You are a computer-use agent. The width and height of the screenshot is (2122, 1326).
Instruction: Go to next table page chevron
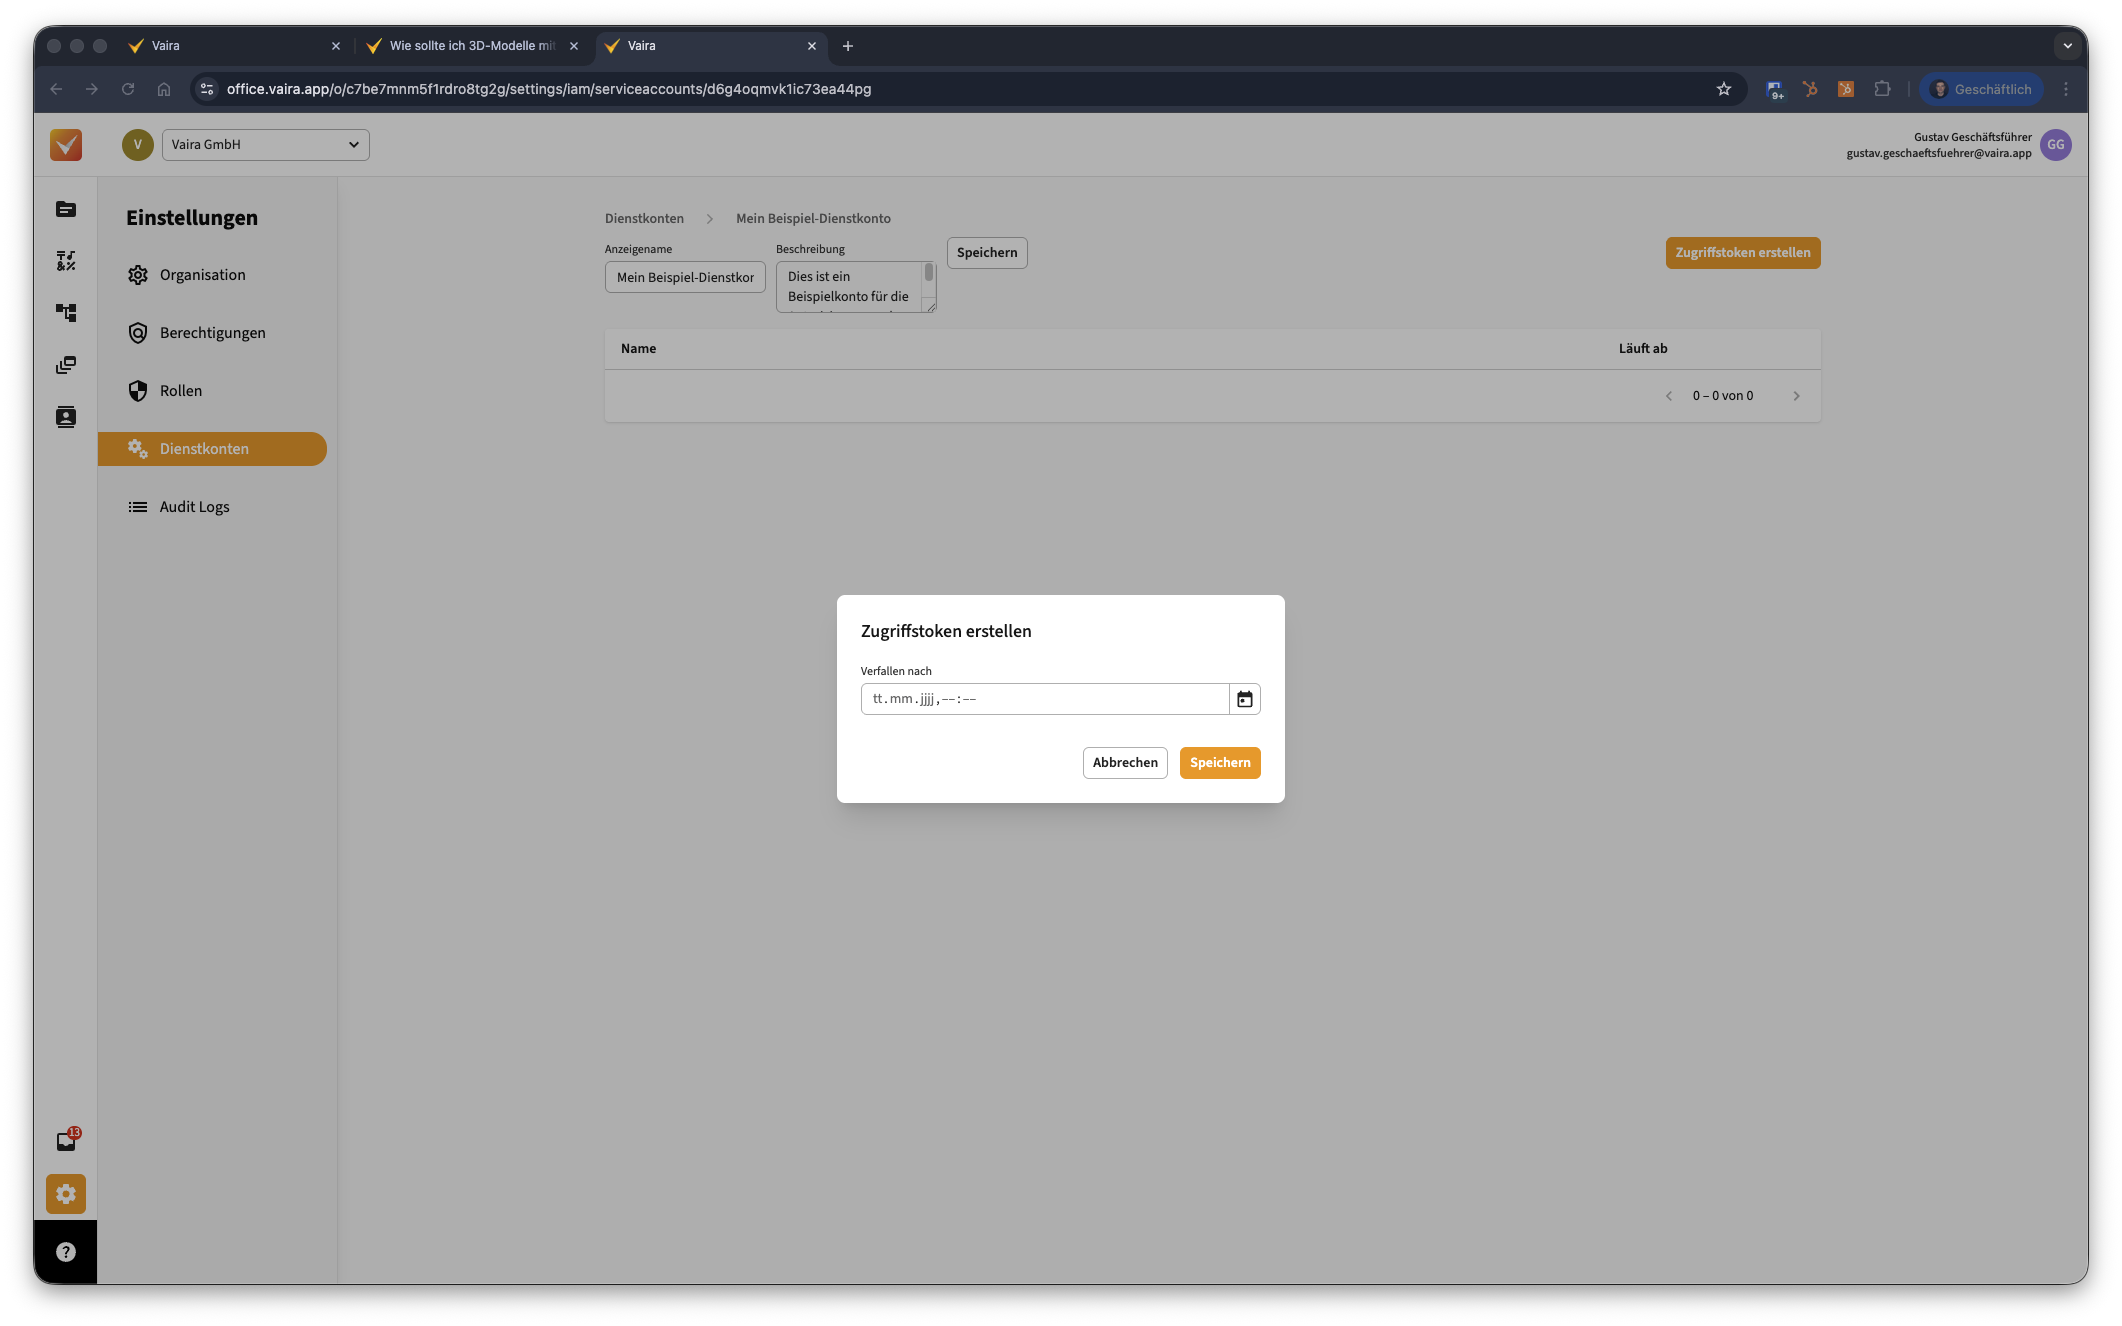pyautogui.click(x=1796, y=396)
